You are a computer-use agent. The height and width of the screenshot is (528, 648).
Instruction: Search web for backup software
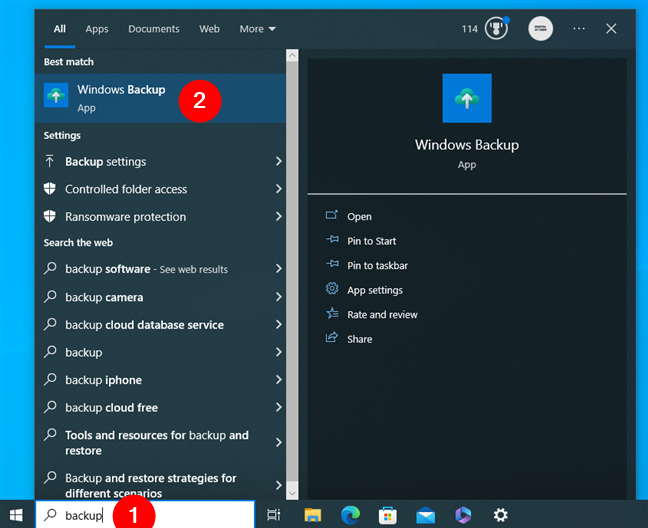tap(160, 269)
